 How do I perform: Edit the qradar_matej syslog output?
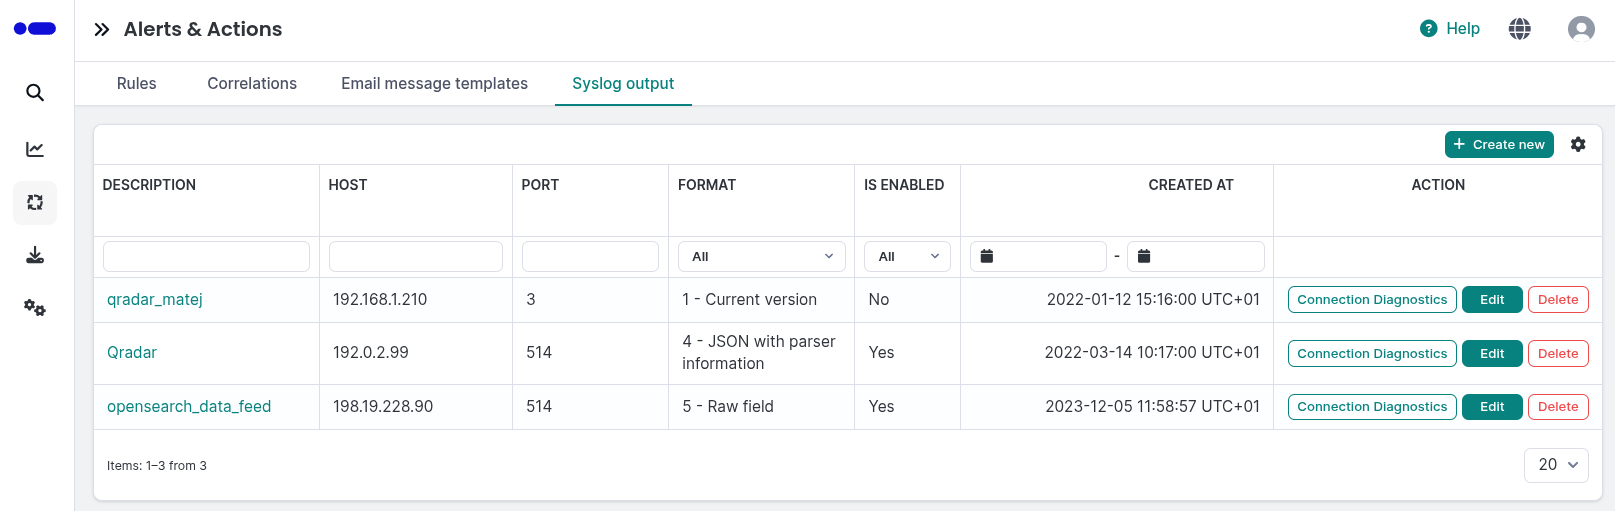click(1492, 300)
